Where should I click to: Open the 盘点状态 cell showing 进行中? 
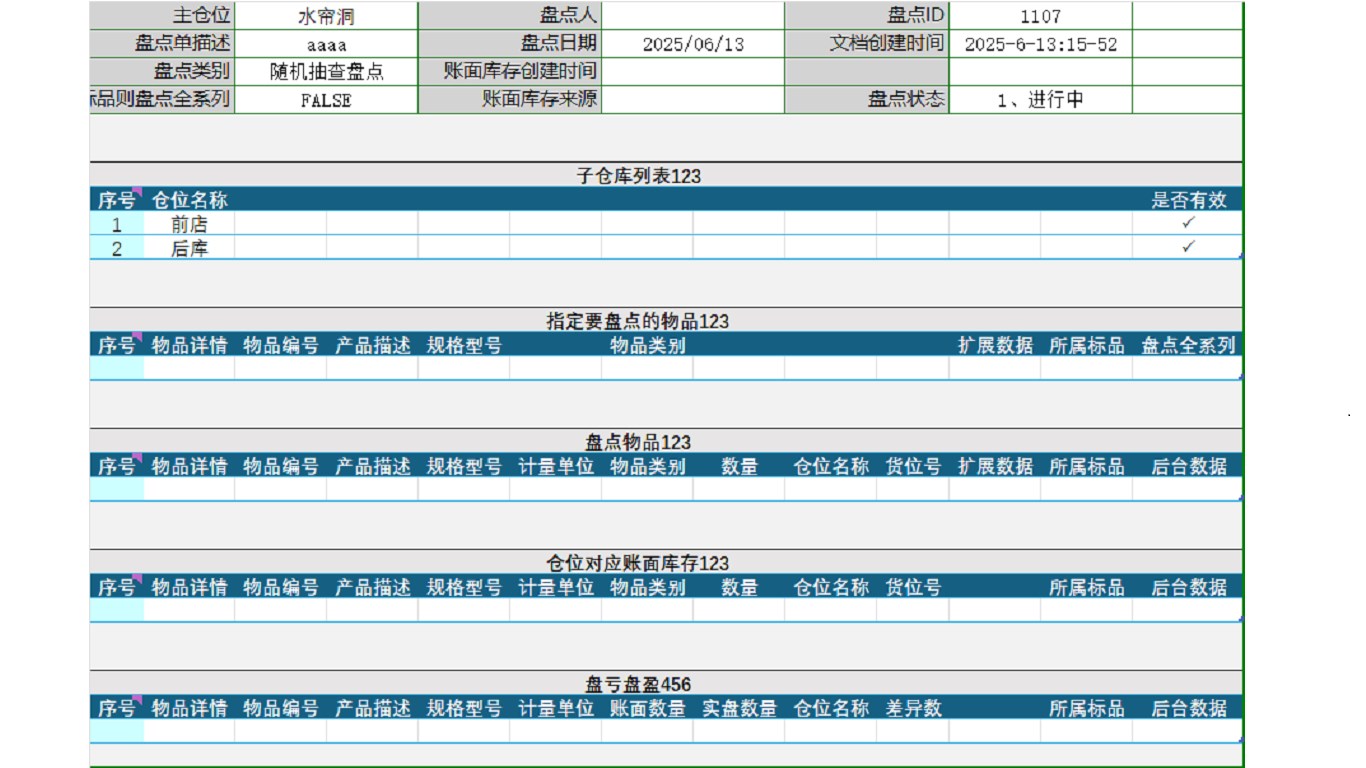[x=1043, y=100]
